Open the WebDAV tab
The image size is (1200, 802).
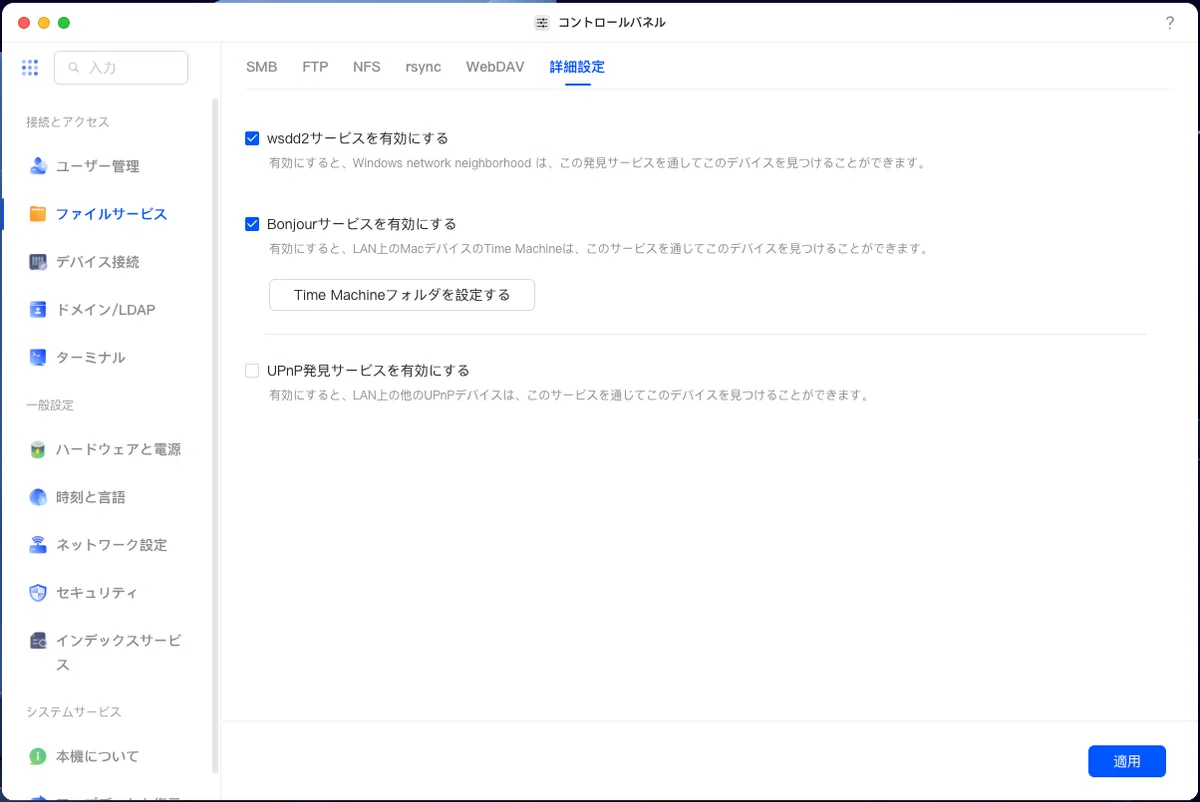pos(495,67)
